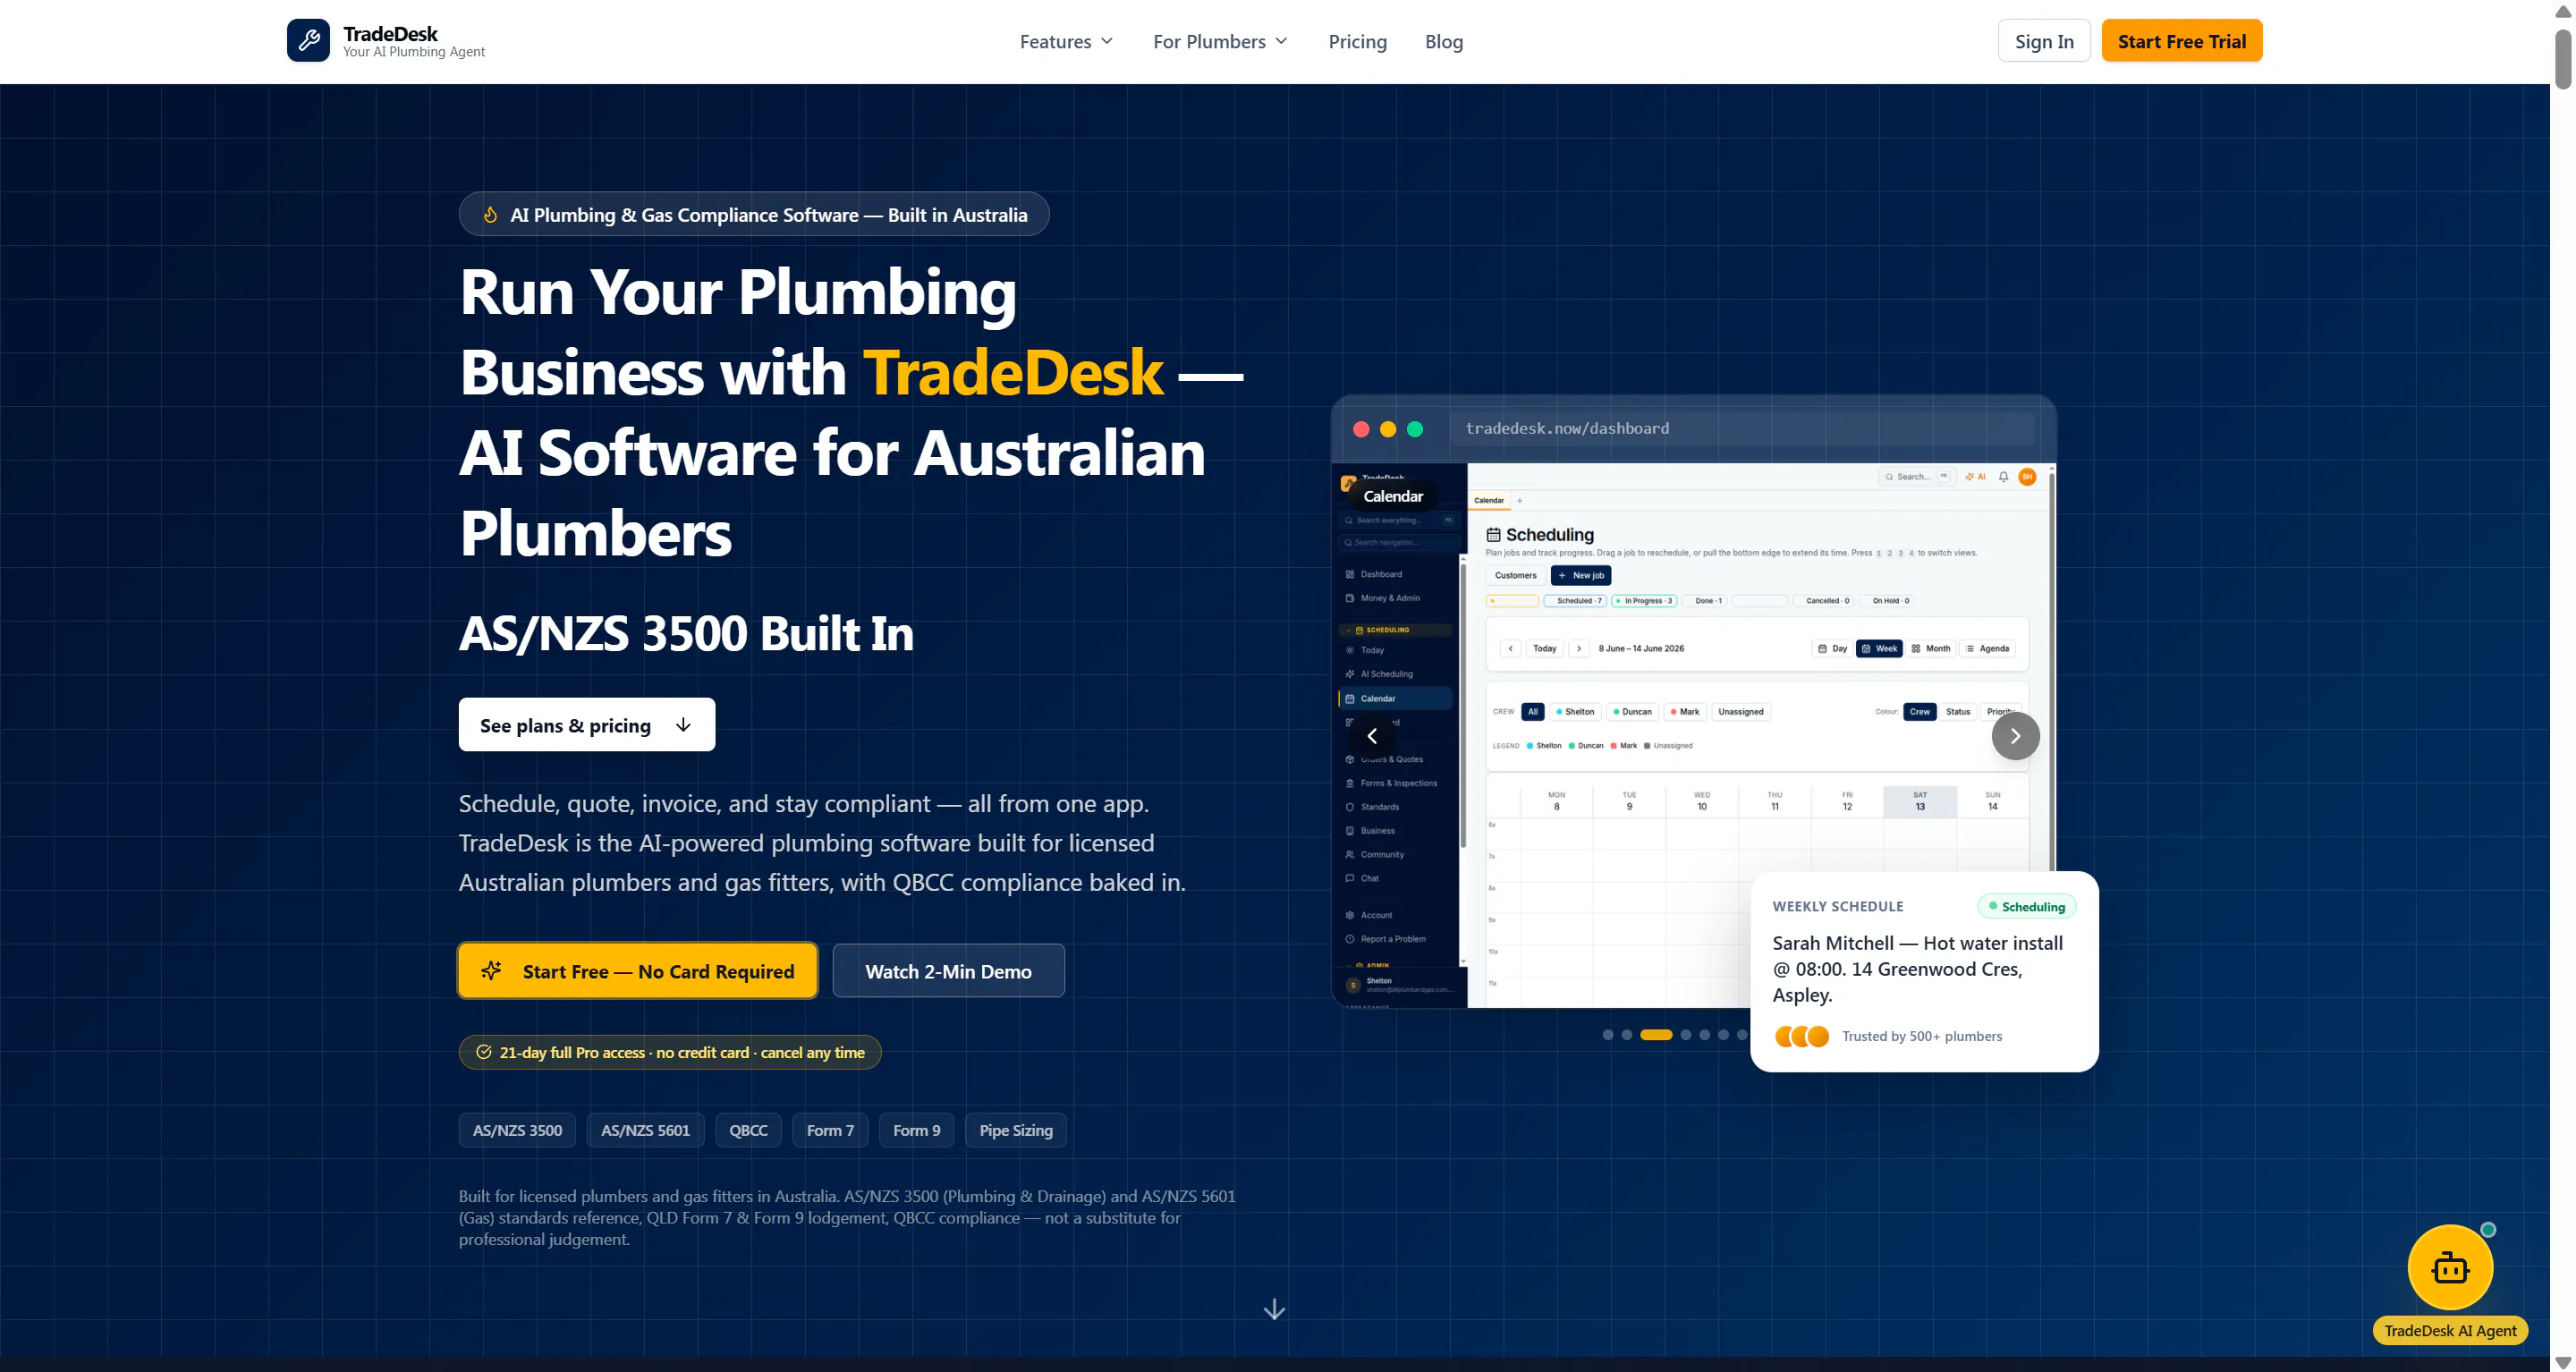Expand the For Plumbers dropdown
Image resolution: width=2576 pixels, height=1372 pixels.
(1220, 41)
